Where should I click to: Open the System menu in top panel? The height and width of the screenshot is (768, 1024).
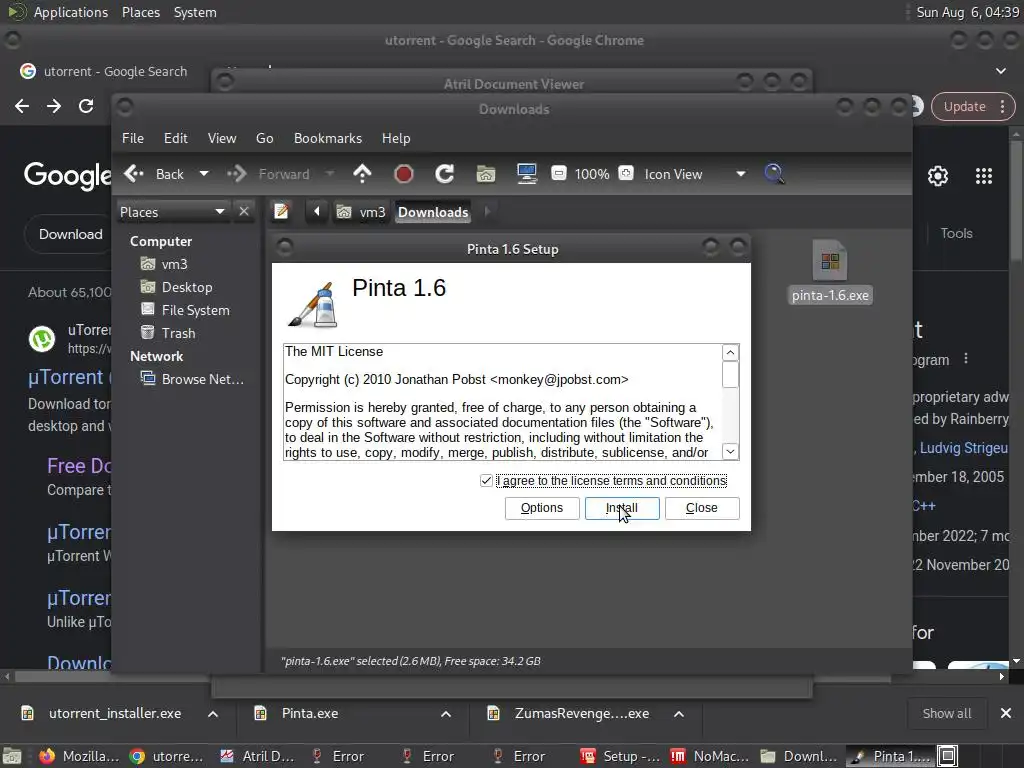click(x=195, y=12)
